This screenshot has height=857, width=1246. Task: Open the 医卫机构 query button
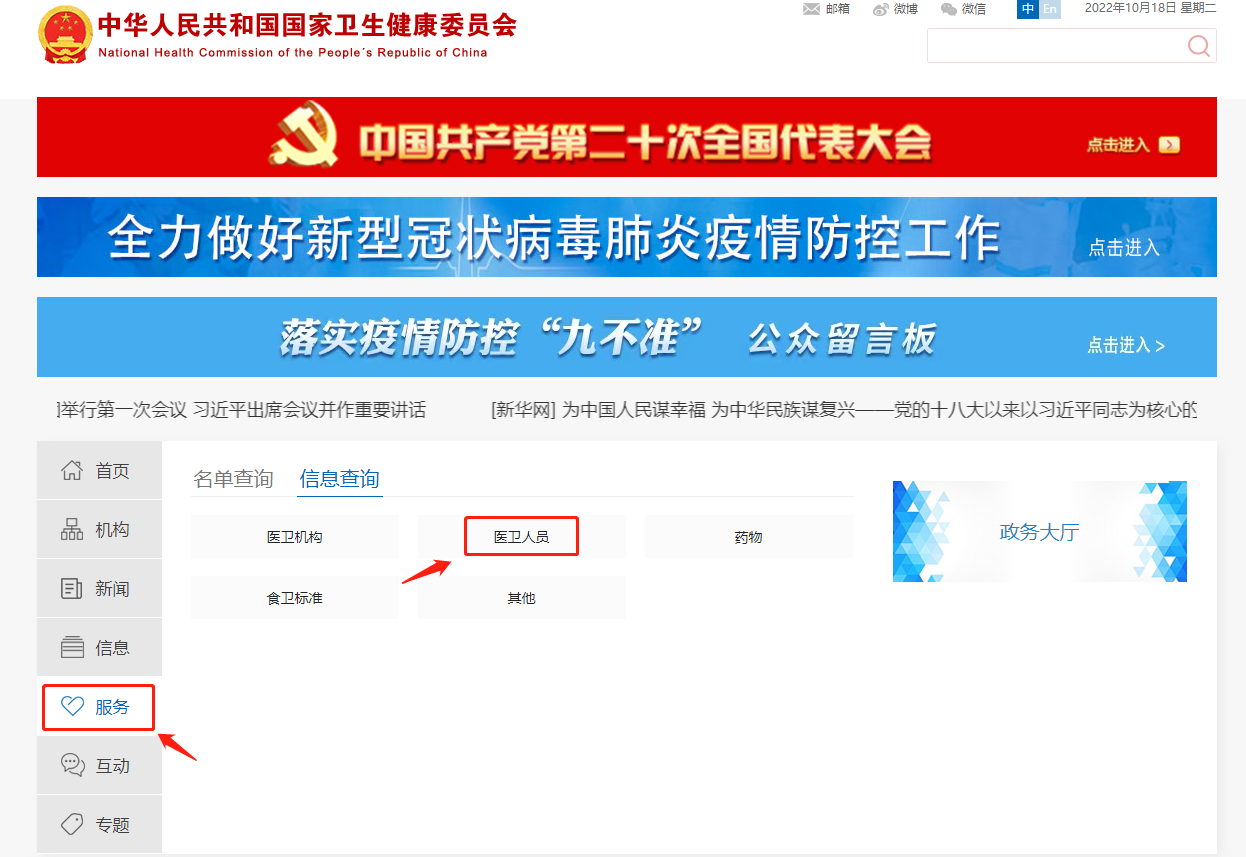click(295, 537)
